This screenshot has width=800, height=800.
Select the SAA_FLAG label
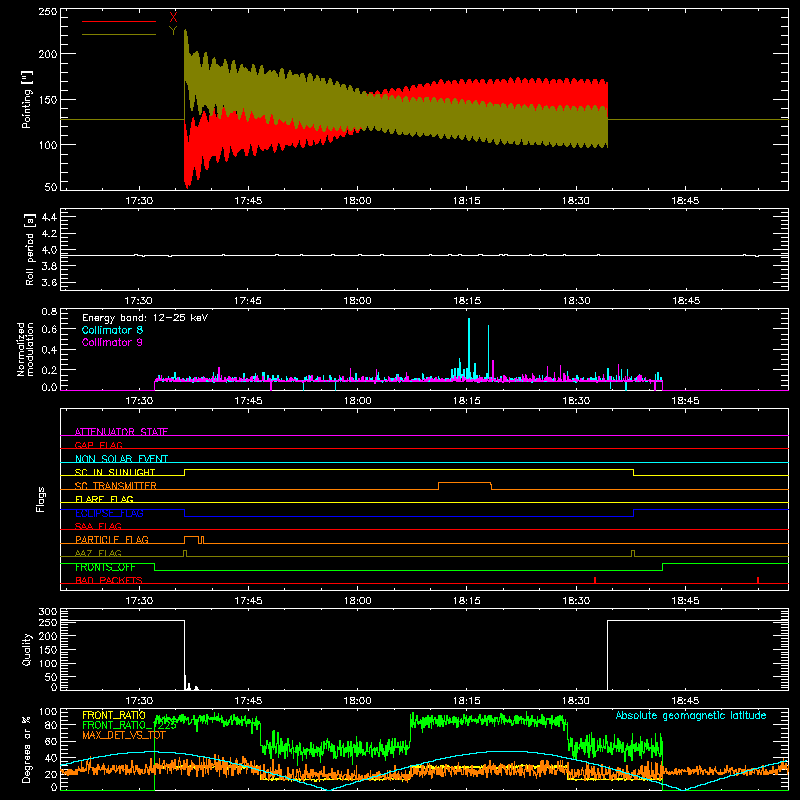pos(98,526)
